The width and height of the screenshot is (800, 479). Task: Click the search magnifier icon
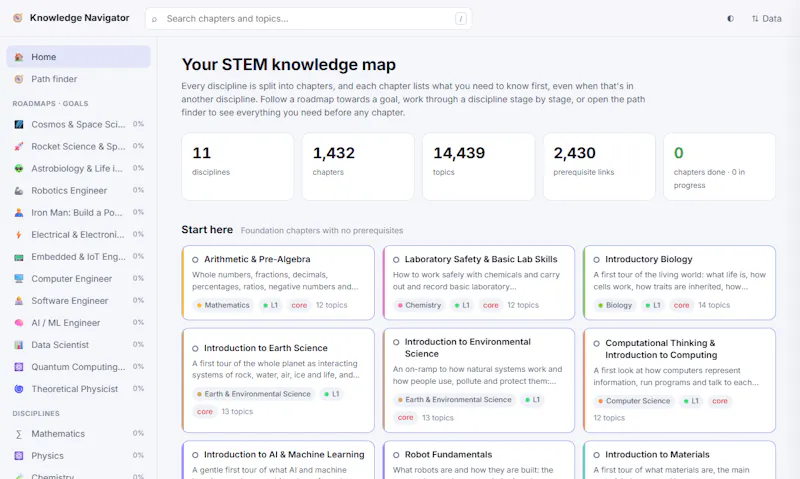[x=154, y=19]
